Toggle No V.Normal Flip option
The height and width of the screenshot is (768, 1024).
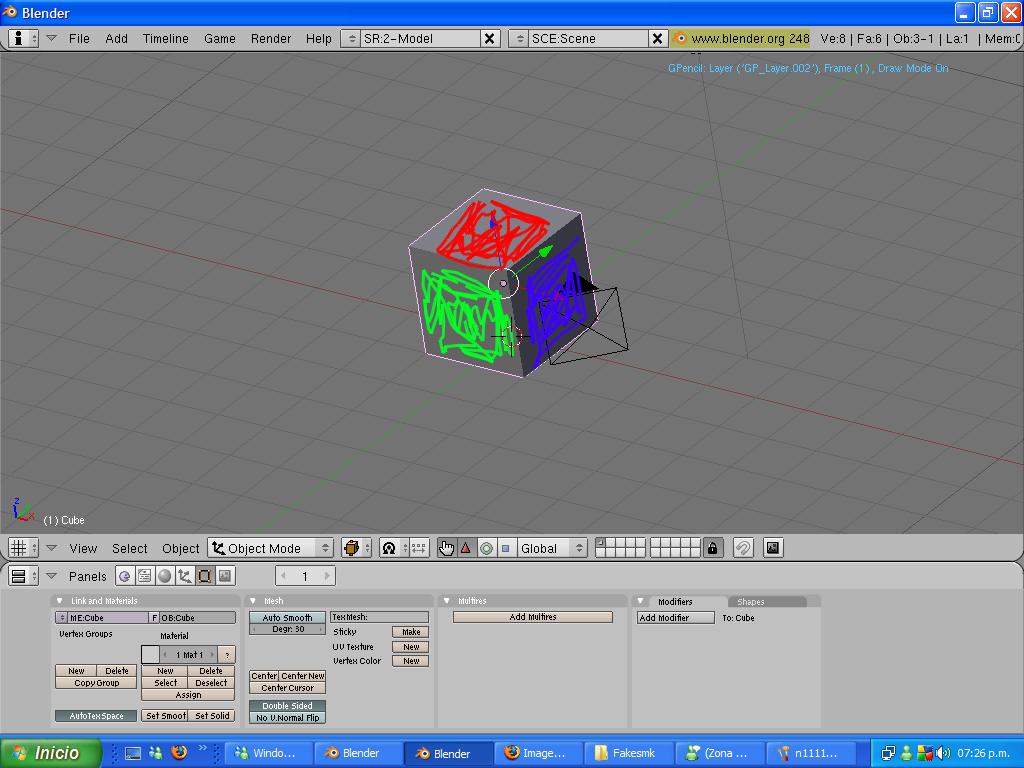[x=287, y=718]
